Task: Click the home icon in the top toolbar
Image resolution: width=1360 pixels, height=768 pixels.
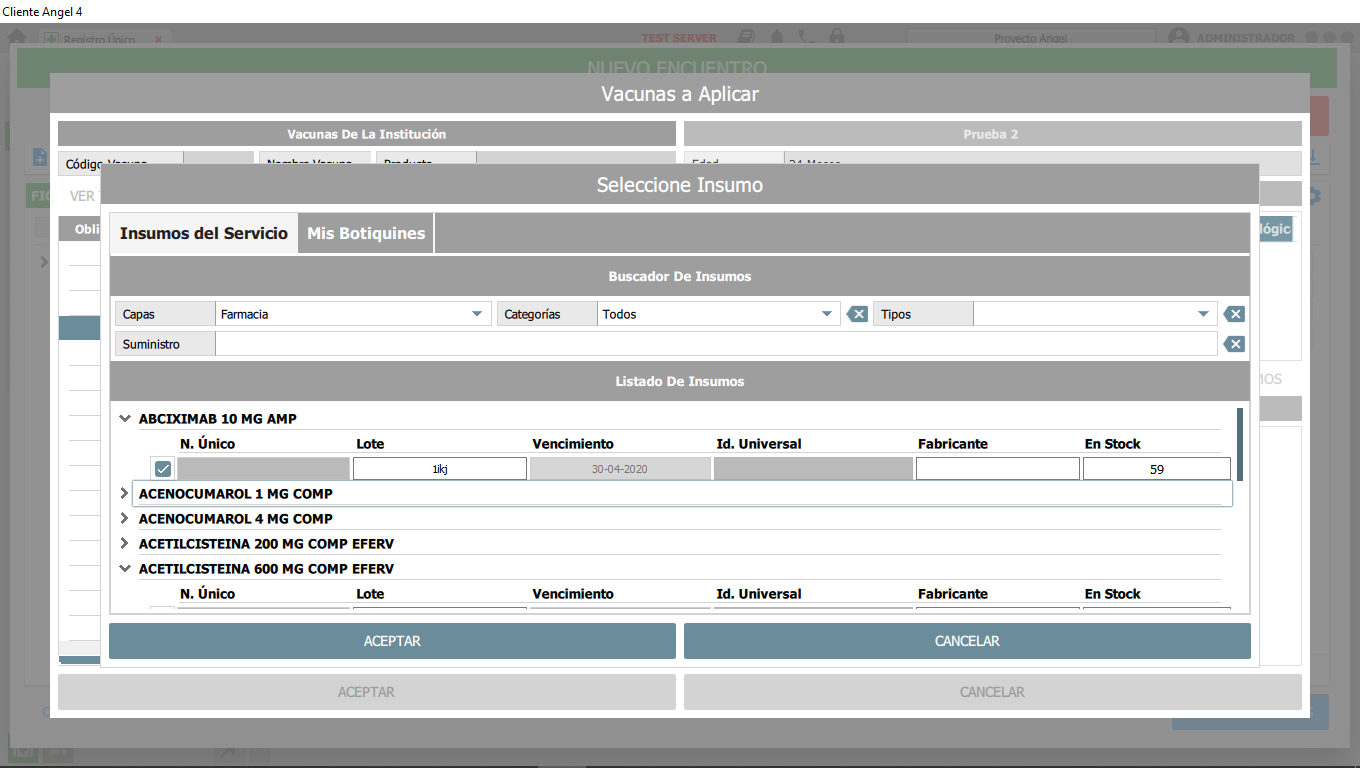Action: click(x=16, y=36)
